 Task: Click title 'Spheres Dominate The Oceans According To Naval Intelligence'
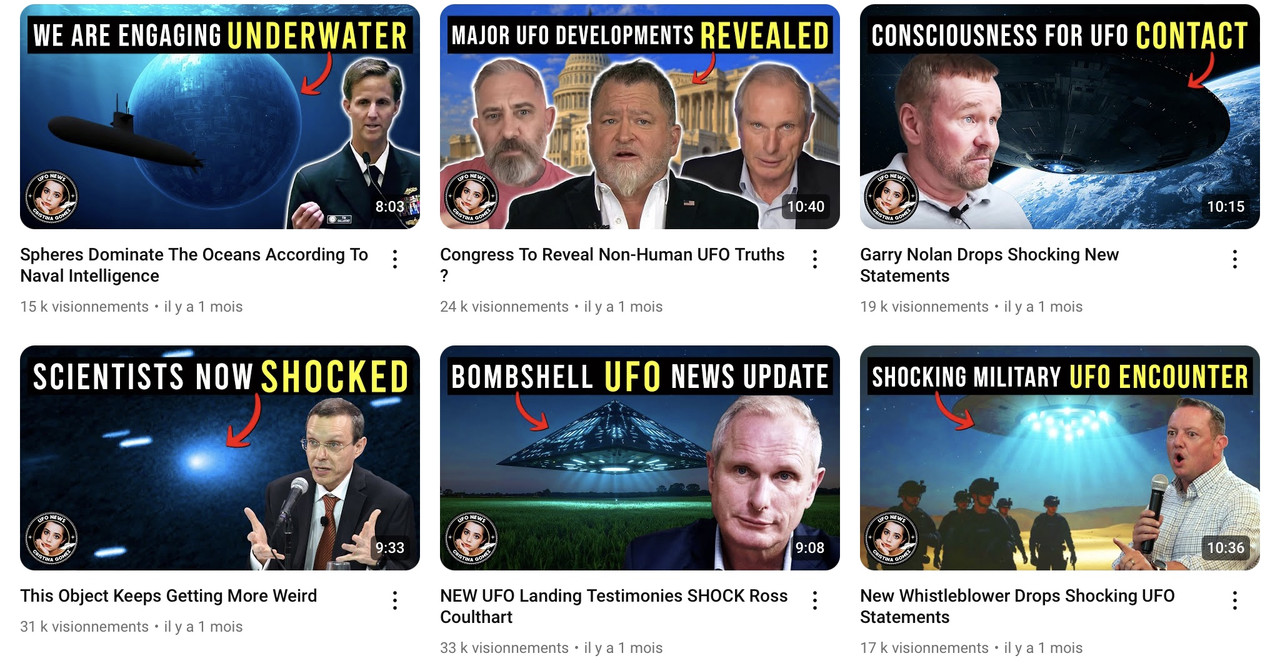(194, 265)
